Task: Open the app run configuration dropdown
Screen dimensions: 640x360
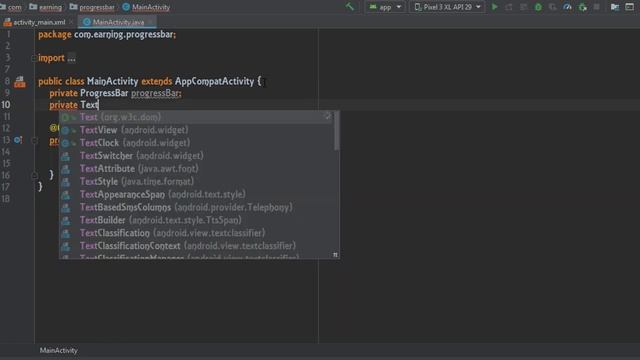Action: point(385,7)
